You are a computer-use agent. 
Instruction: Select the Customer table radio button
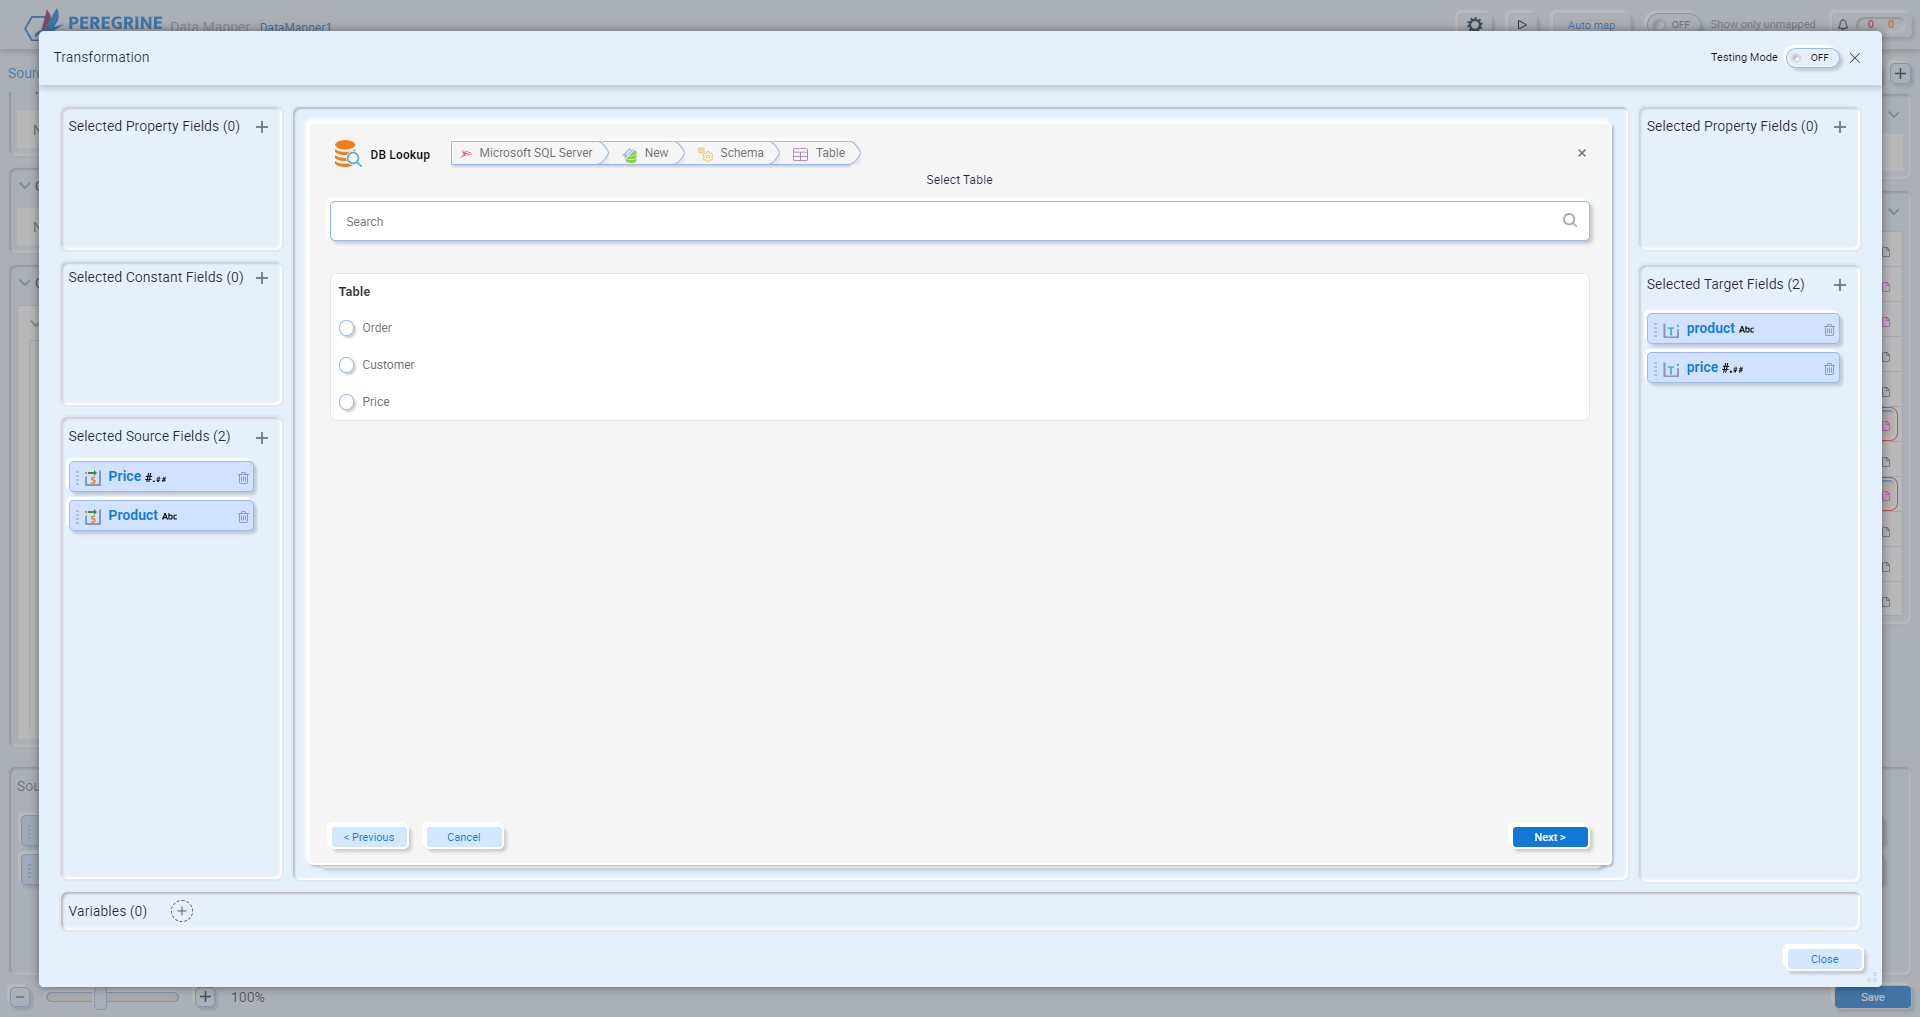(347, 365)
